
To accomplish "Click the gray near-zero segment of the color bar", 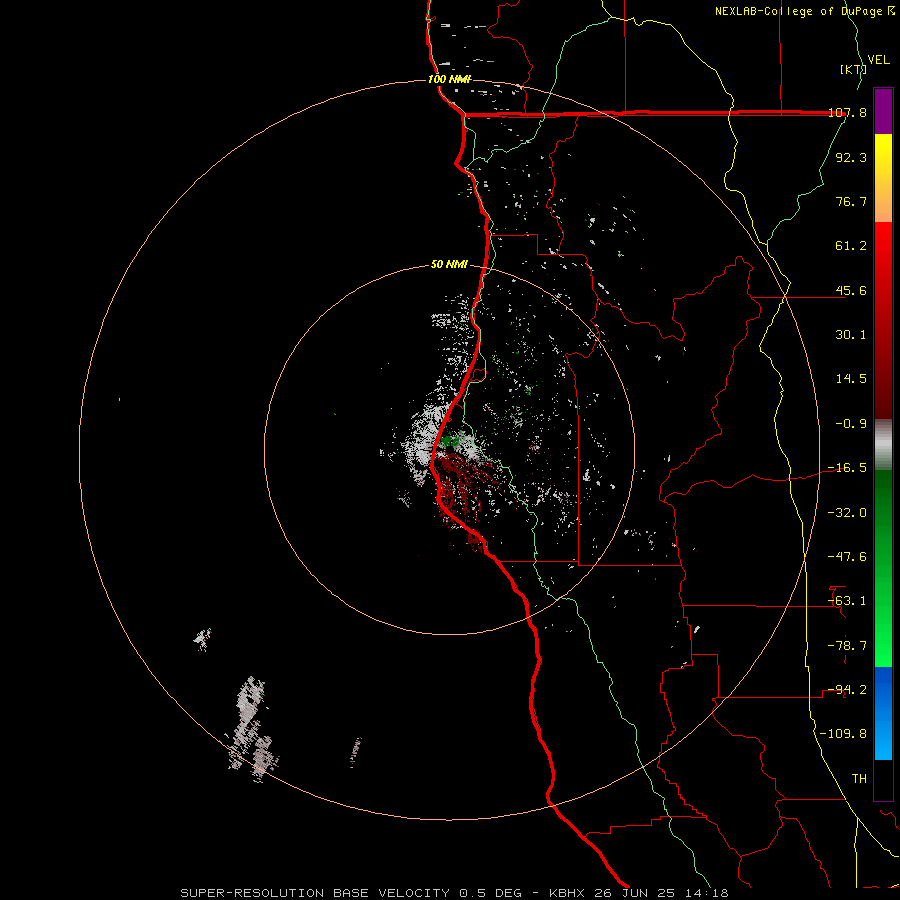I will [x=883, y=445].
